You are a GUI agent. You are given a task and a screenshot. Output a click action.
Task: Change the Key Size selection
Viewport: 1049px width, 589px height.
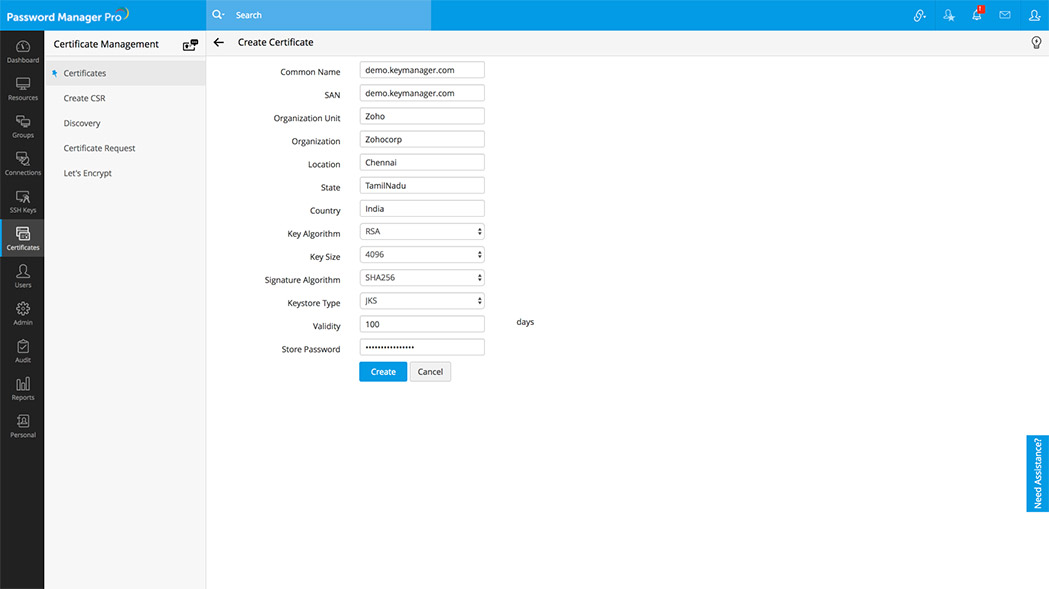tap(421, 254)
